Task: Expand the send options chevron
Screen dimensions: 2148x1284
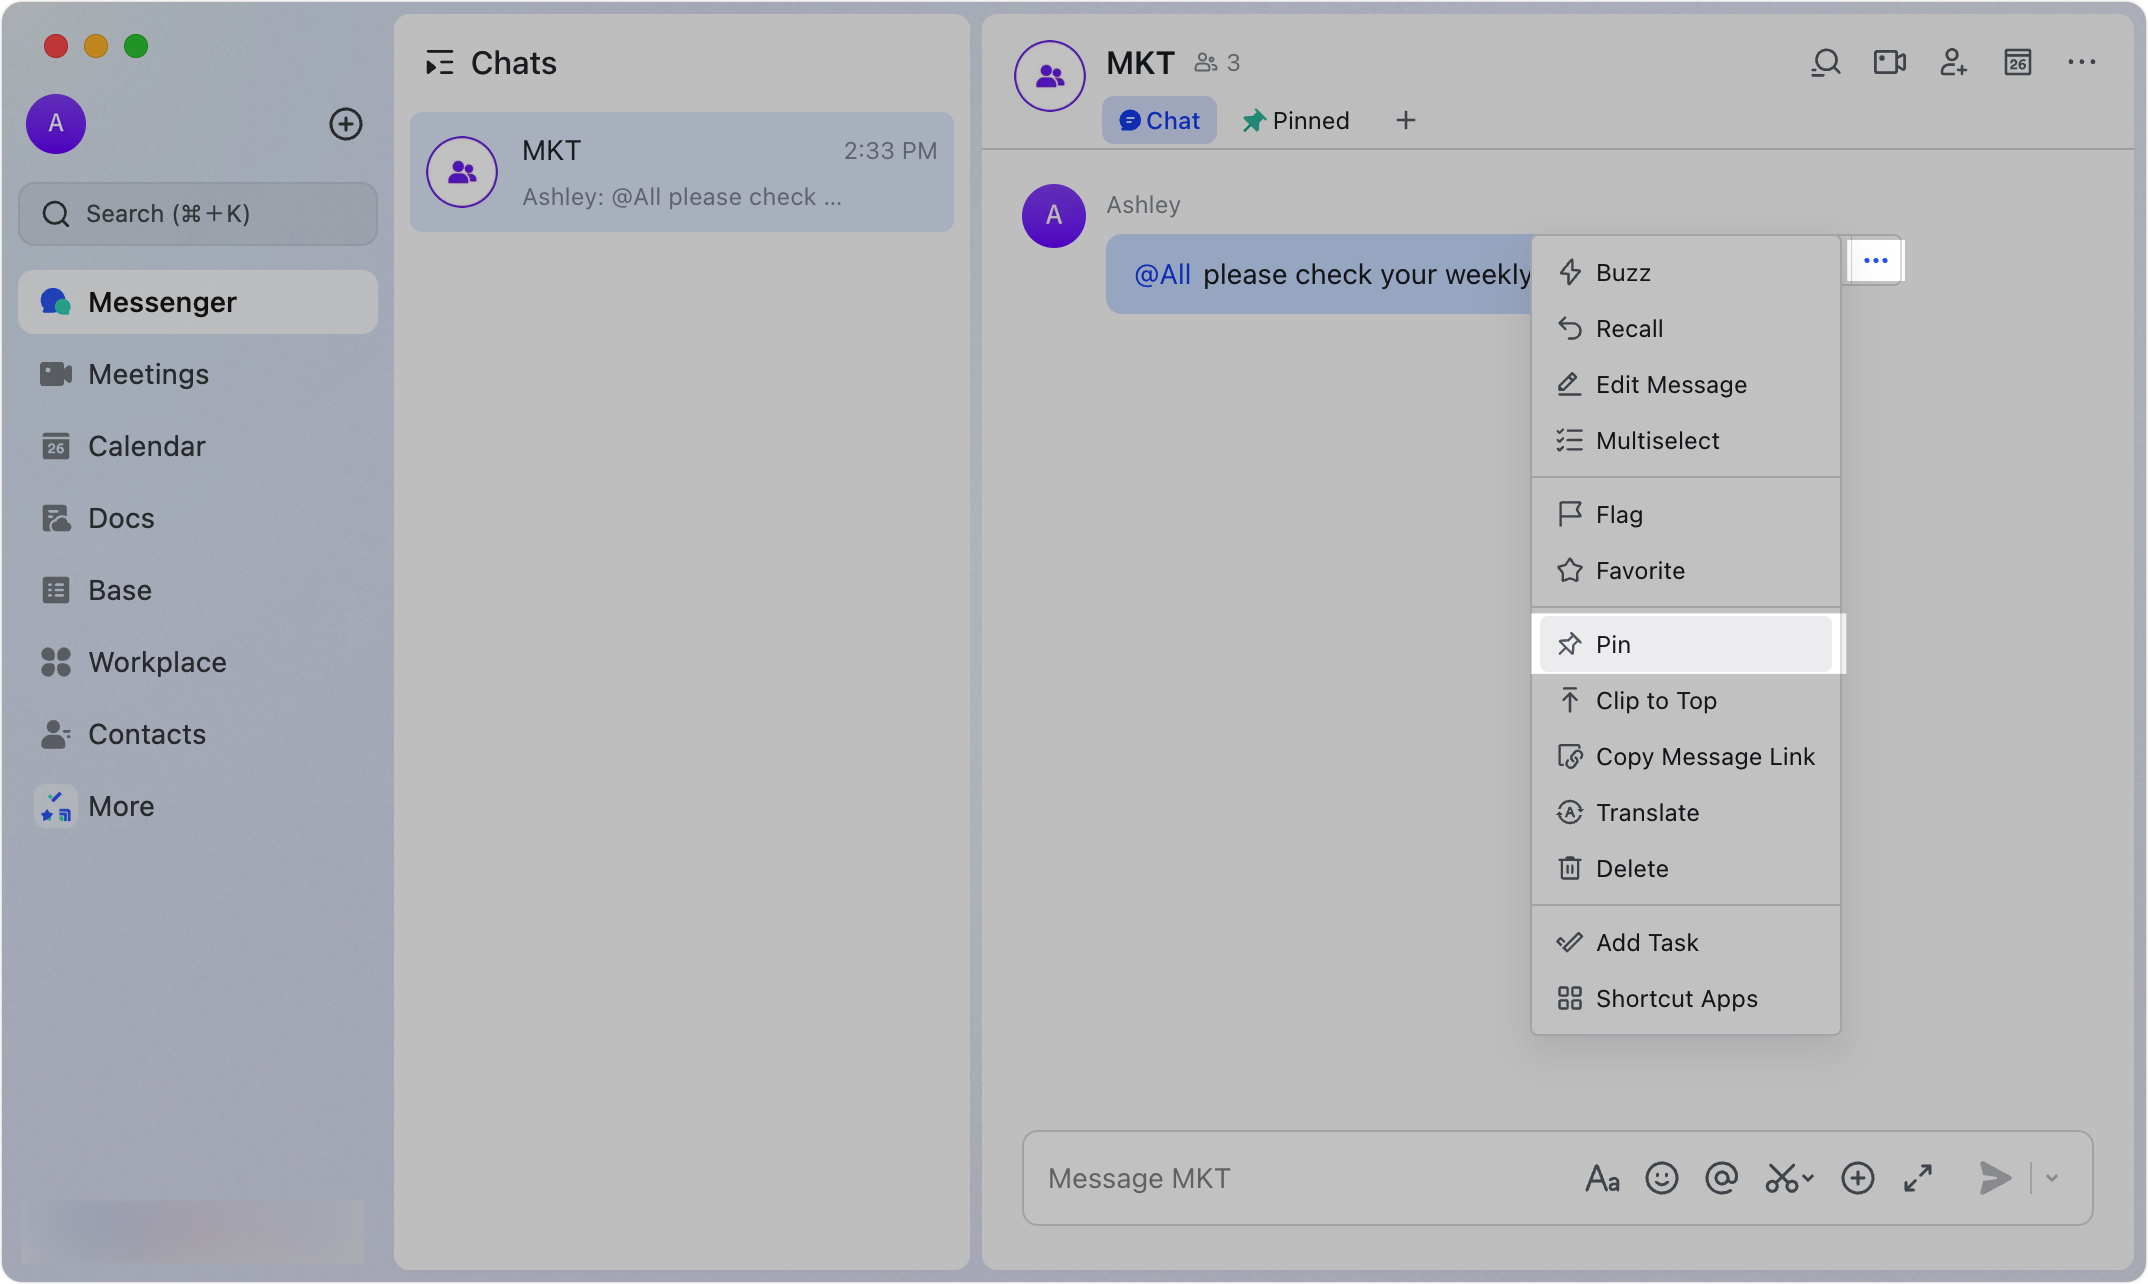Action: (x=2052, y=1178)
